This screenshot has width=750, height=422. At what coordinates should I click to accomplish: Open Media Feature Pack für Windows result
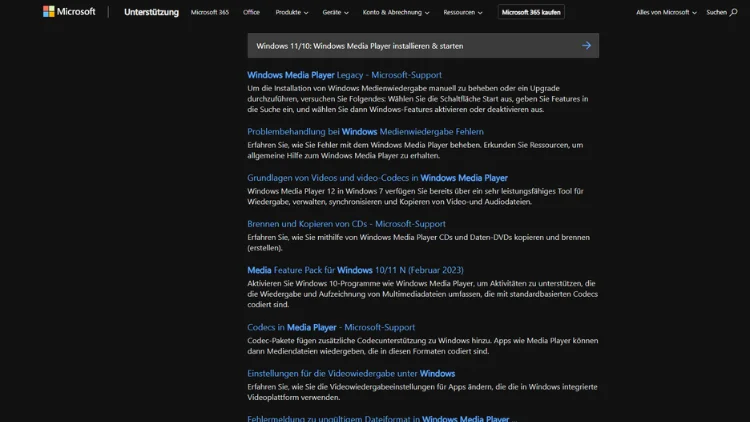click(x=355, y=270)
